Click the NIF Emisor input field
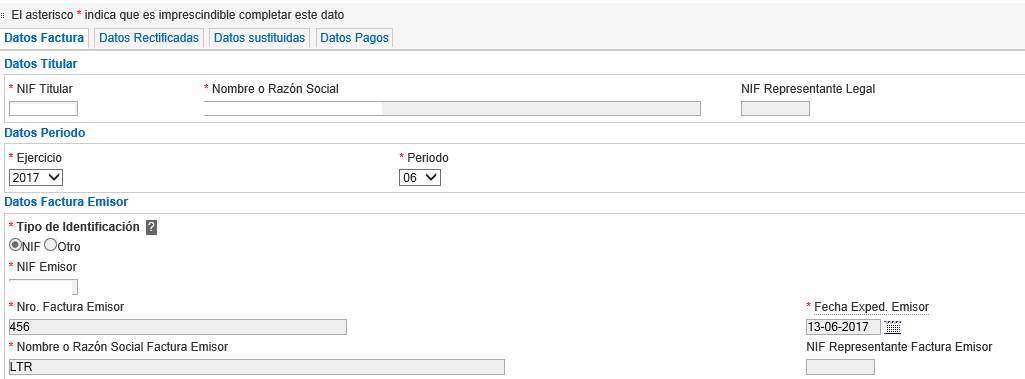The image size is (1025, 379). coord(43,287)
